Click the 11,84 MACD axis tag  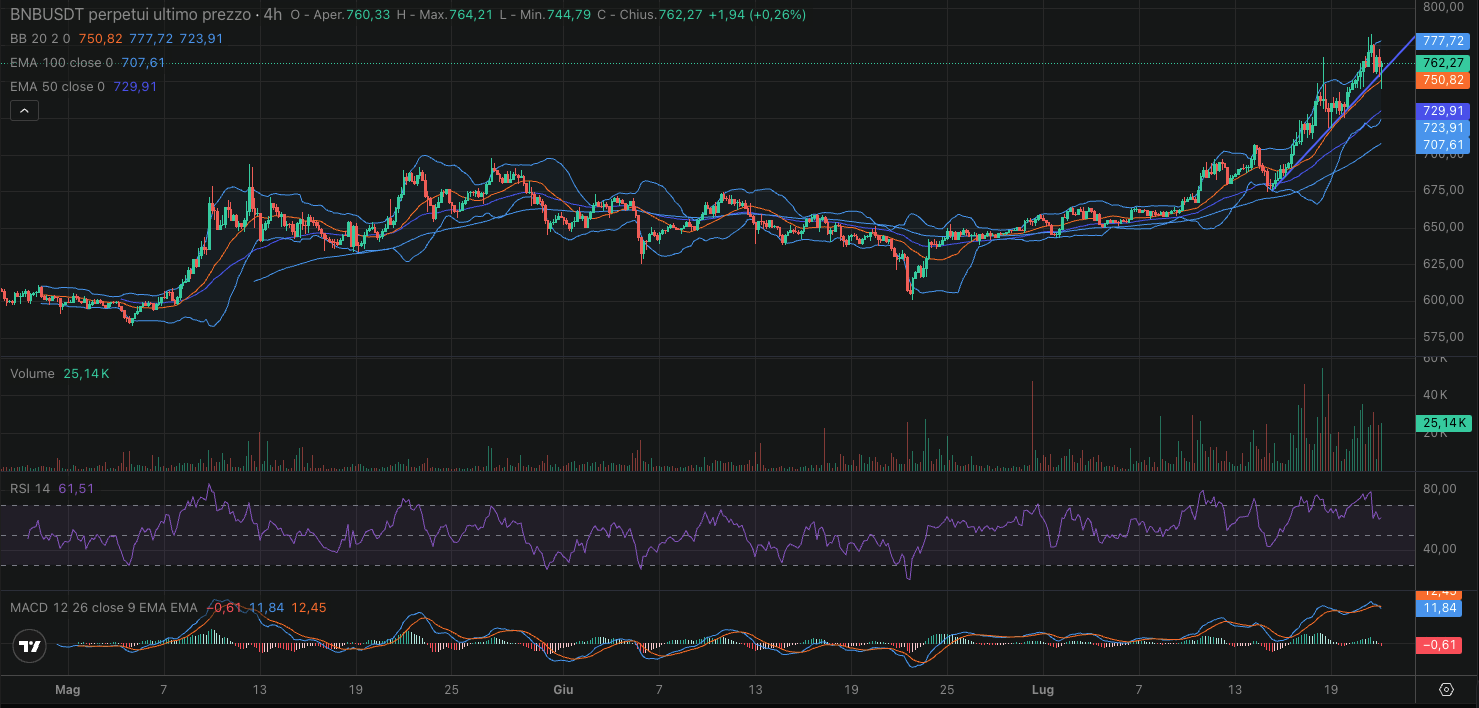pos(1440,608)
